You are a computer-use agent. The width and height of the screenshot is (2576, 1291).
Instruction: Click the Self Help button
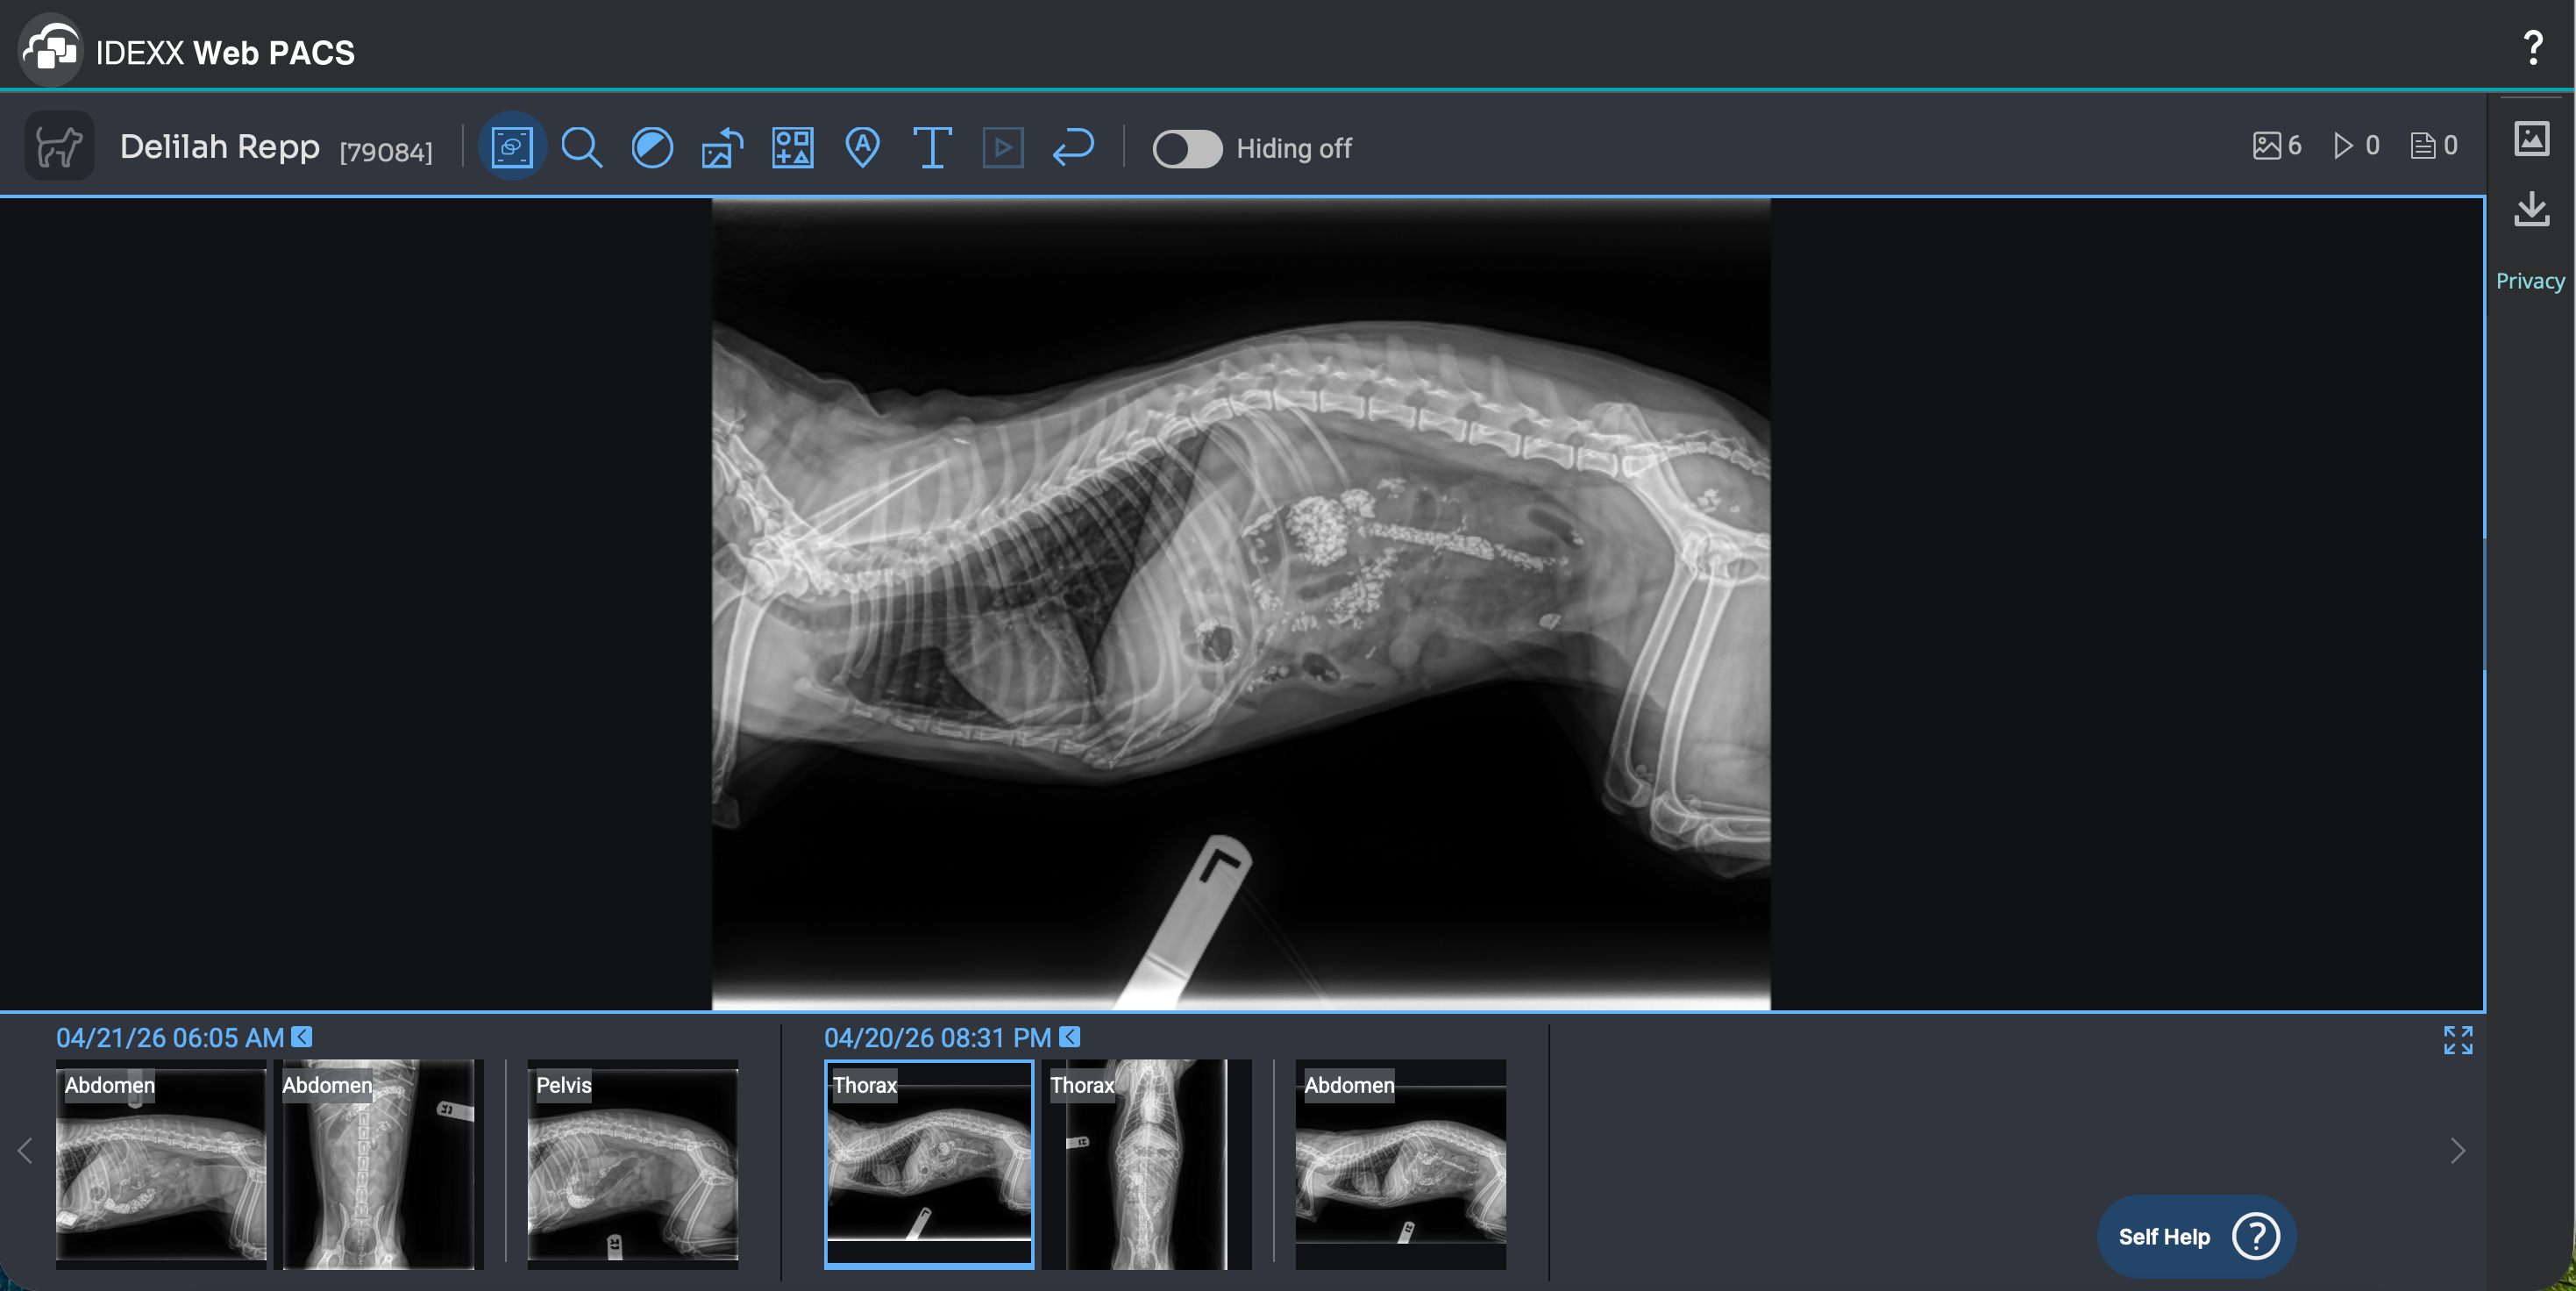click(2196, 1236)
